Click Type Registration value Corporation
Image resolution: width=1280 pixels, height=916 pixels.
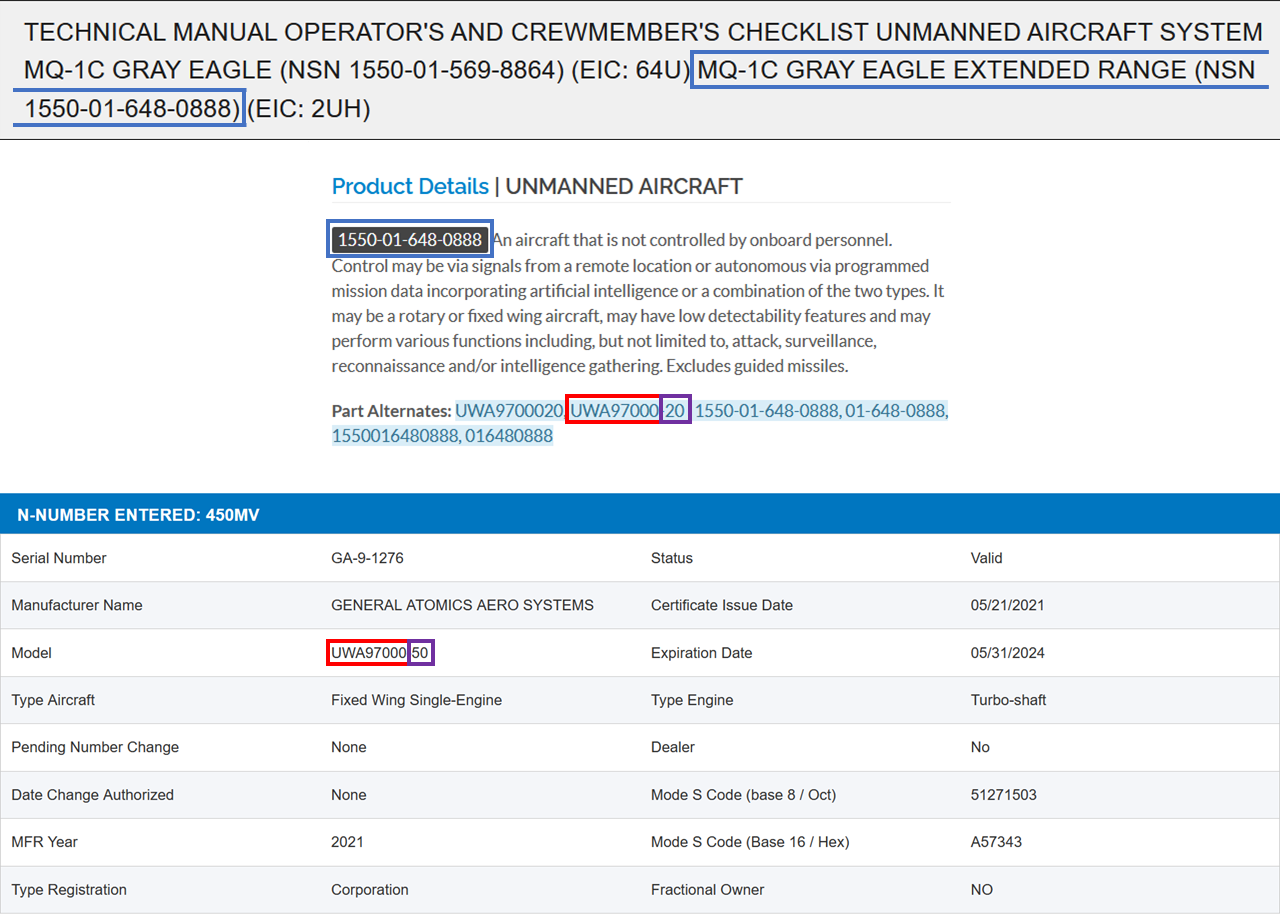[x=370, y=890]
